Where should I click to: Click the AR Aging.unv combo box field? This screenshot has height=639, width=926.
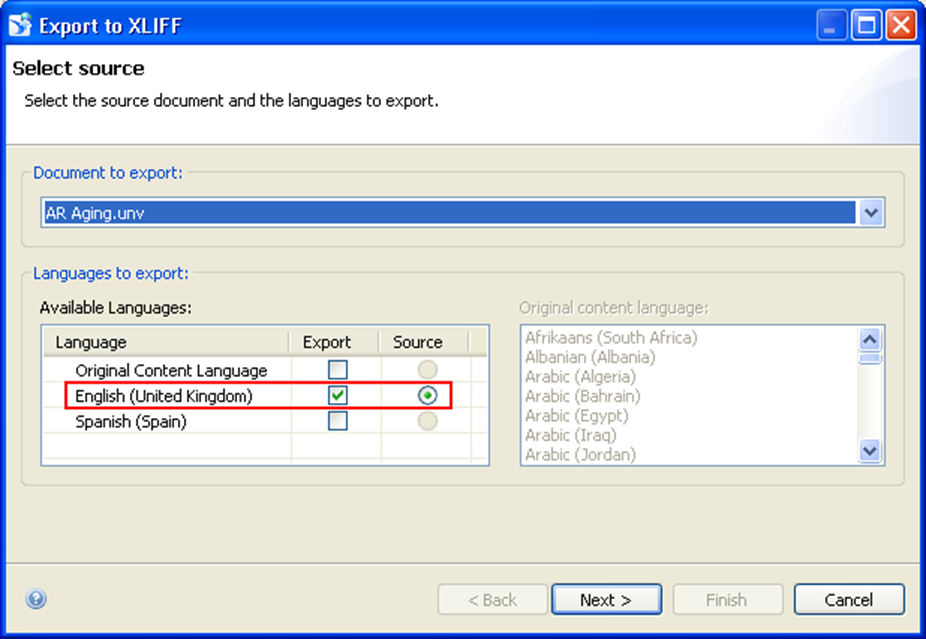(448, 213)
